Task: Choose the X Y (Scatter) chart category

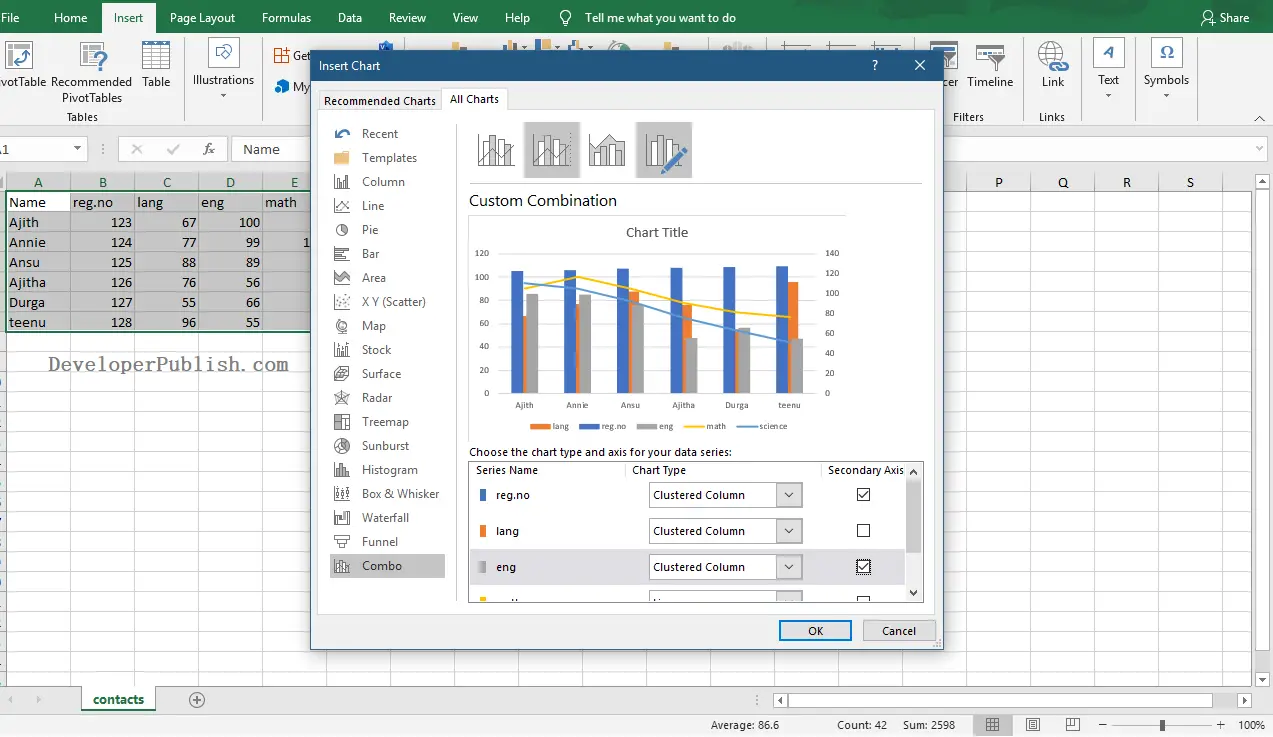Action: (x=387, y=302)
